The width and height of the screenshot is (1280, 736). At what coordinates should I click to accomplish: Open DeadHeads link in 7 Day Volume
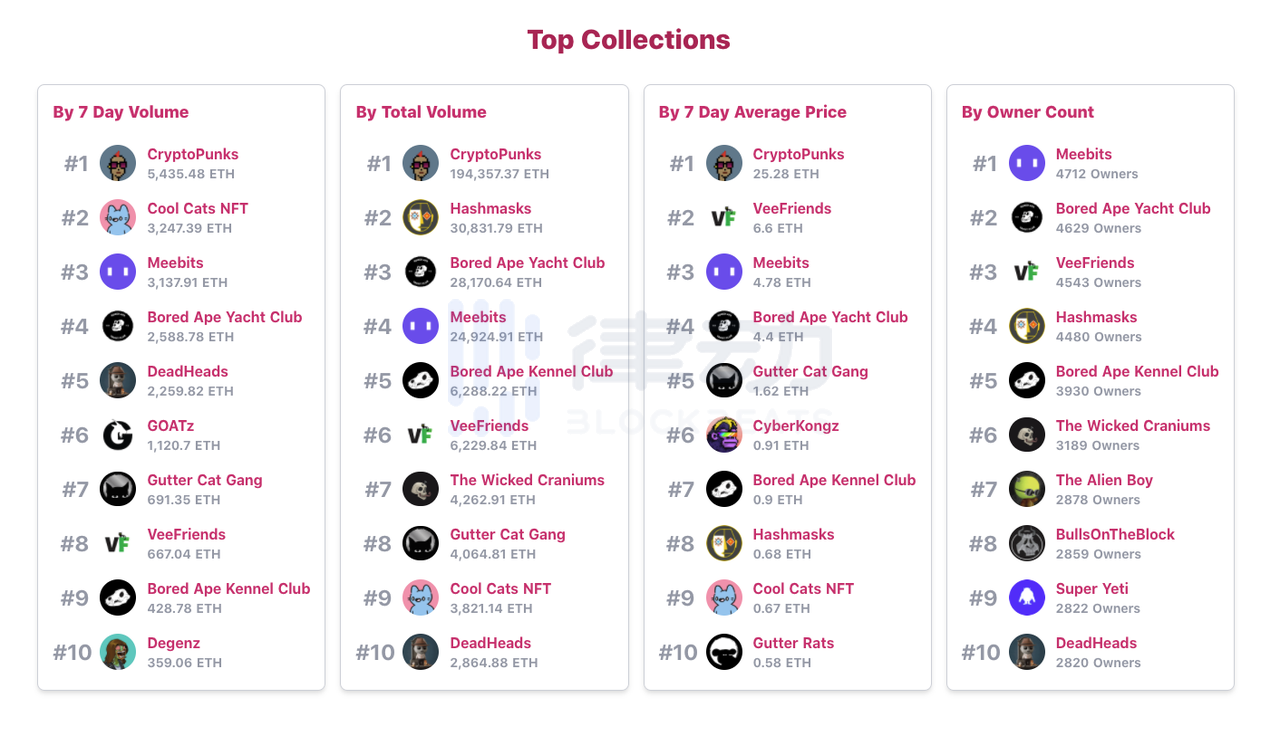click(188, 372)
